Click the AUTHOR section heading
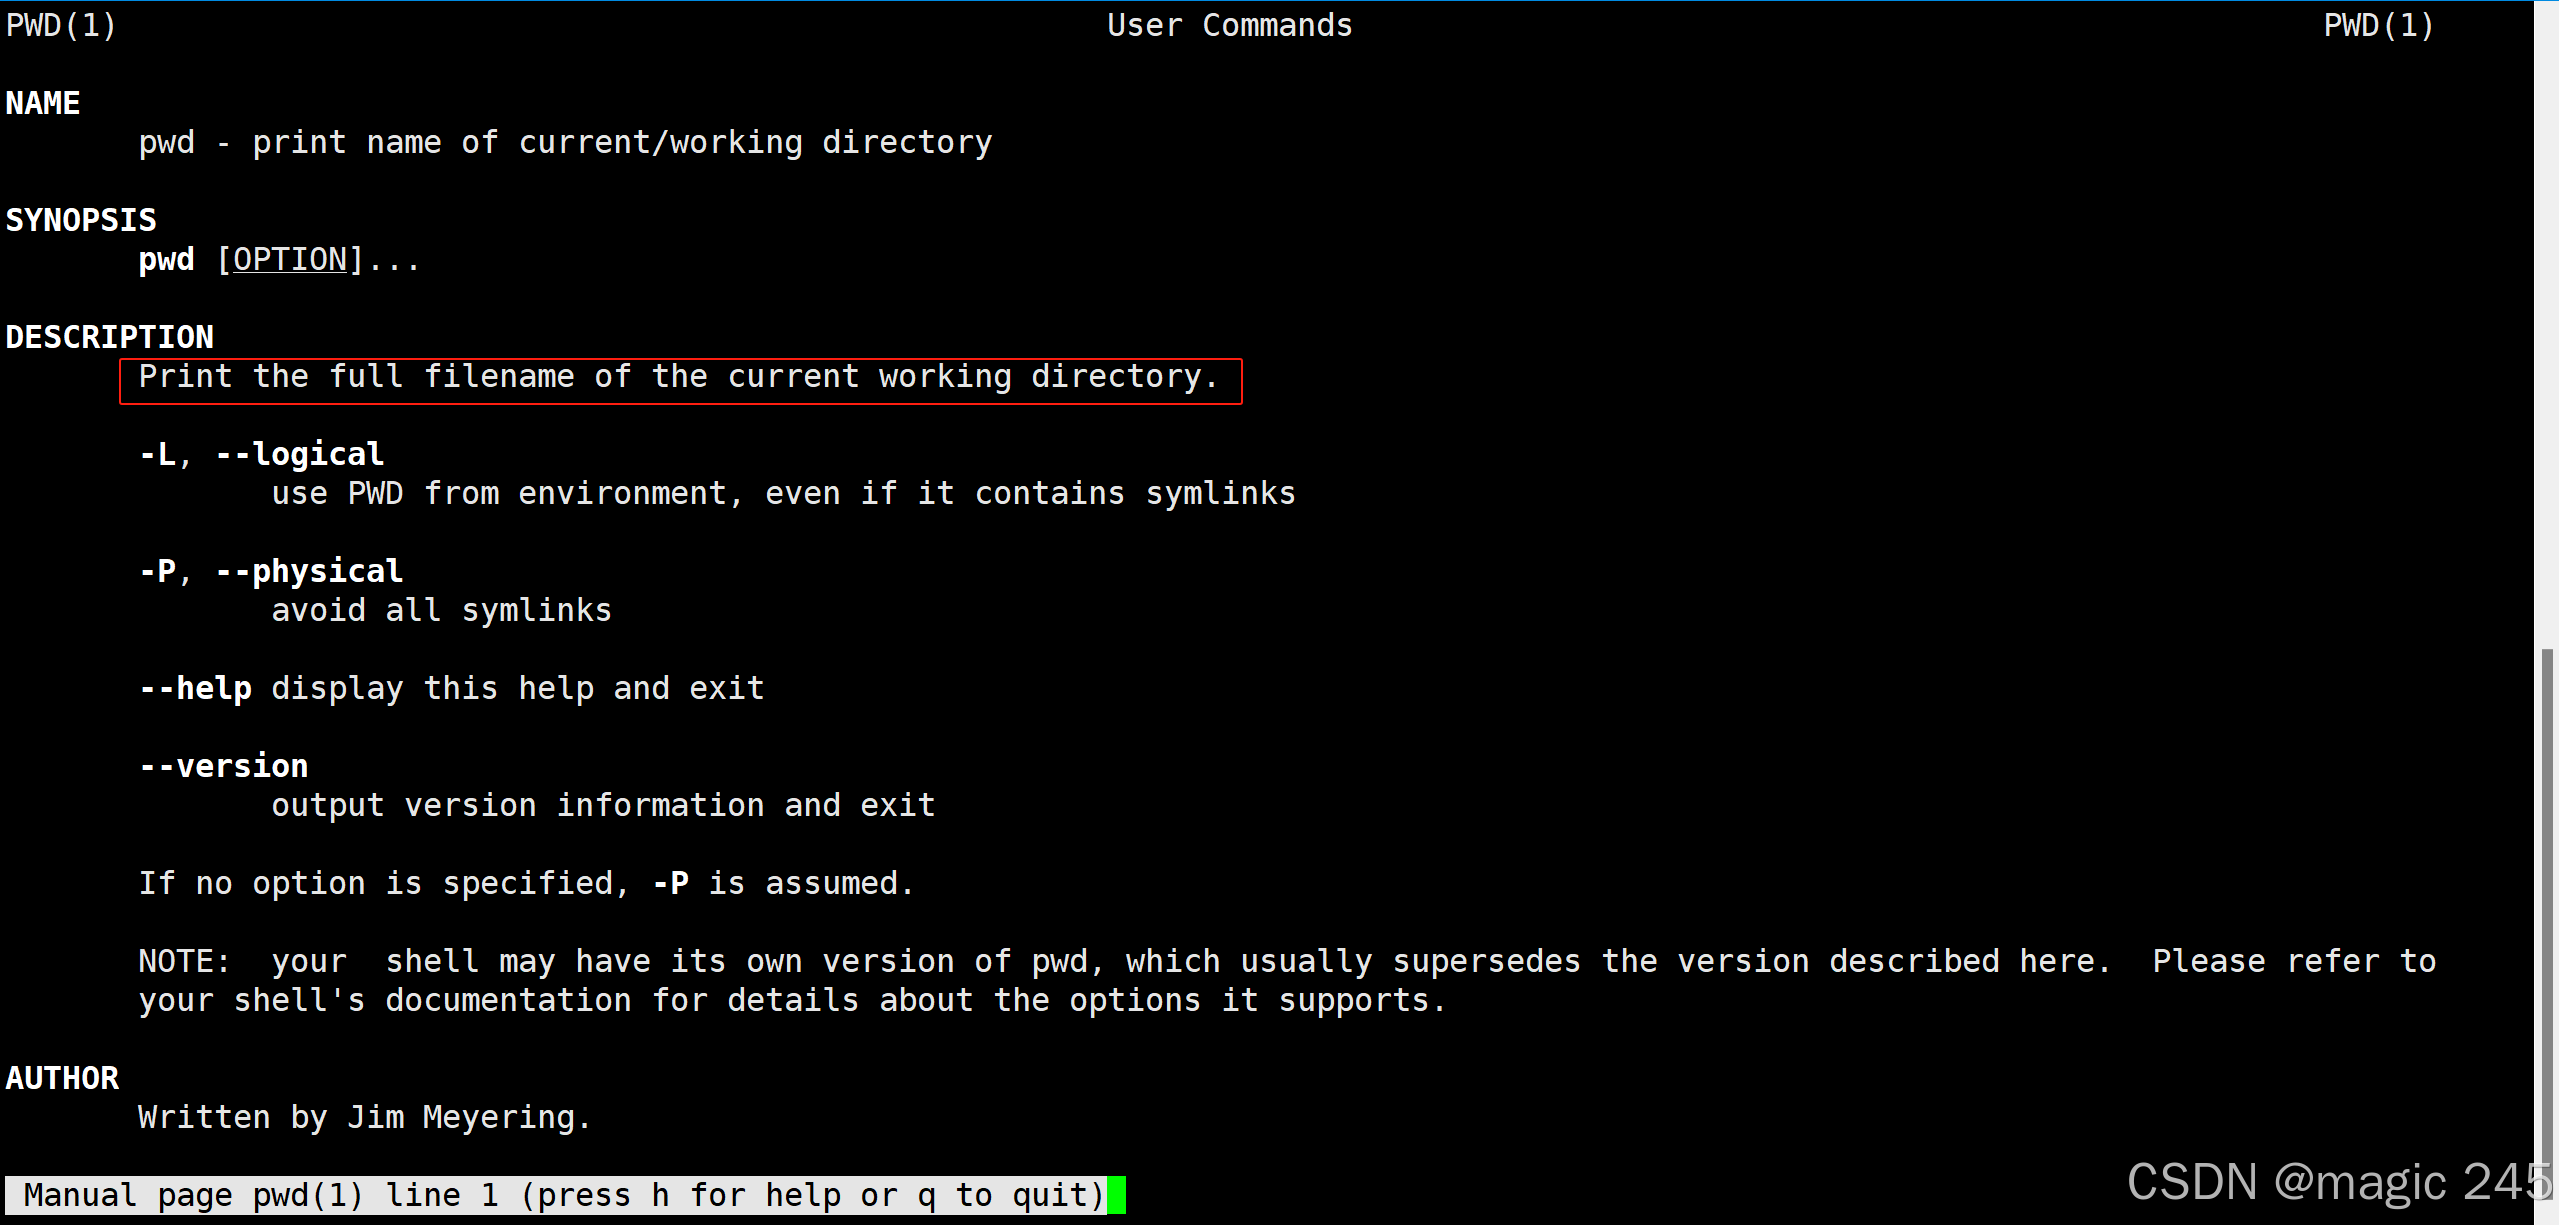 pyautogui.click(x=62, y=1078)
